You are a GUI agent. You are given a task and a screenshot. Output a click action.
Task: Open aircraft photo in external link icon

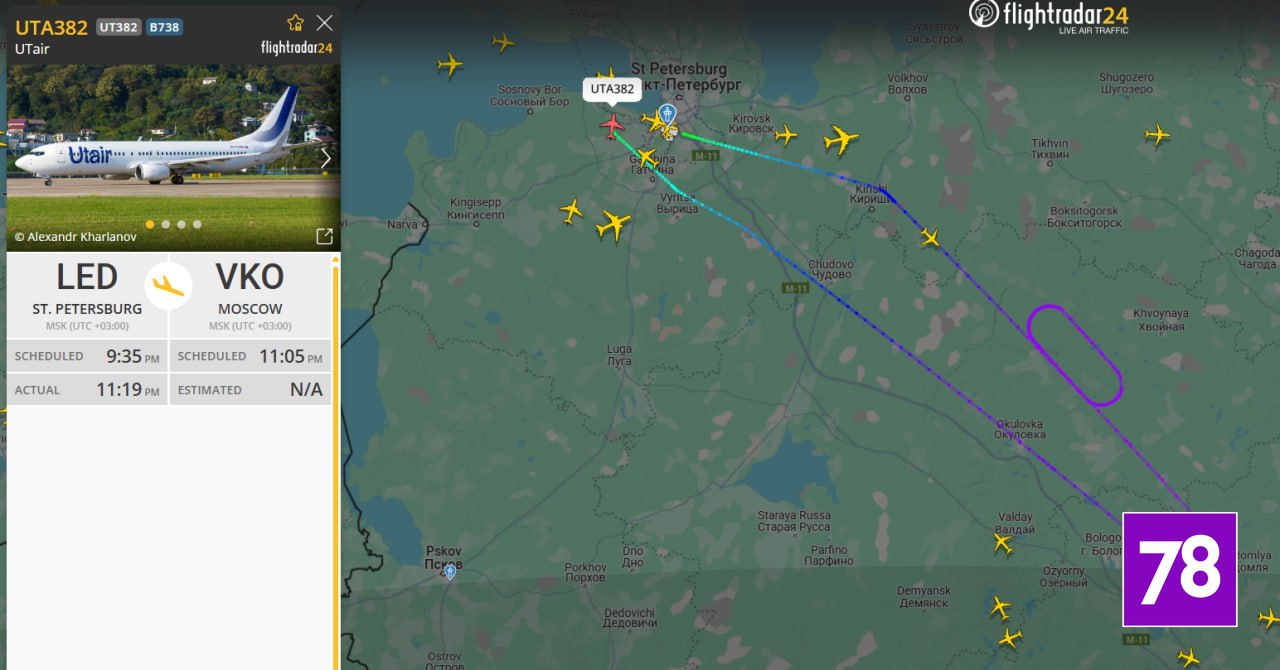point(324,236)
